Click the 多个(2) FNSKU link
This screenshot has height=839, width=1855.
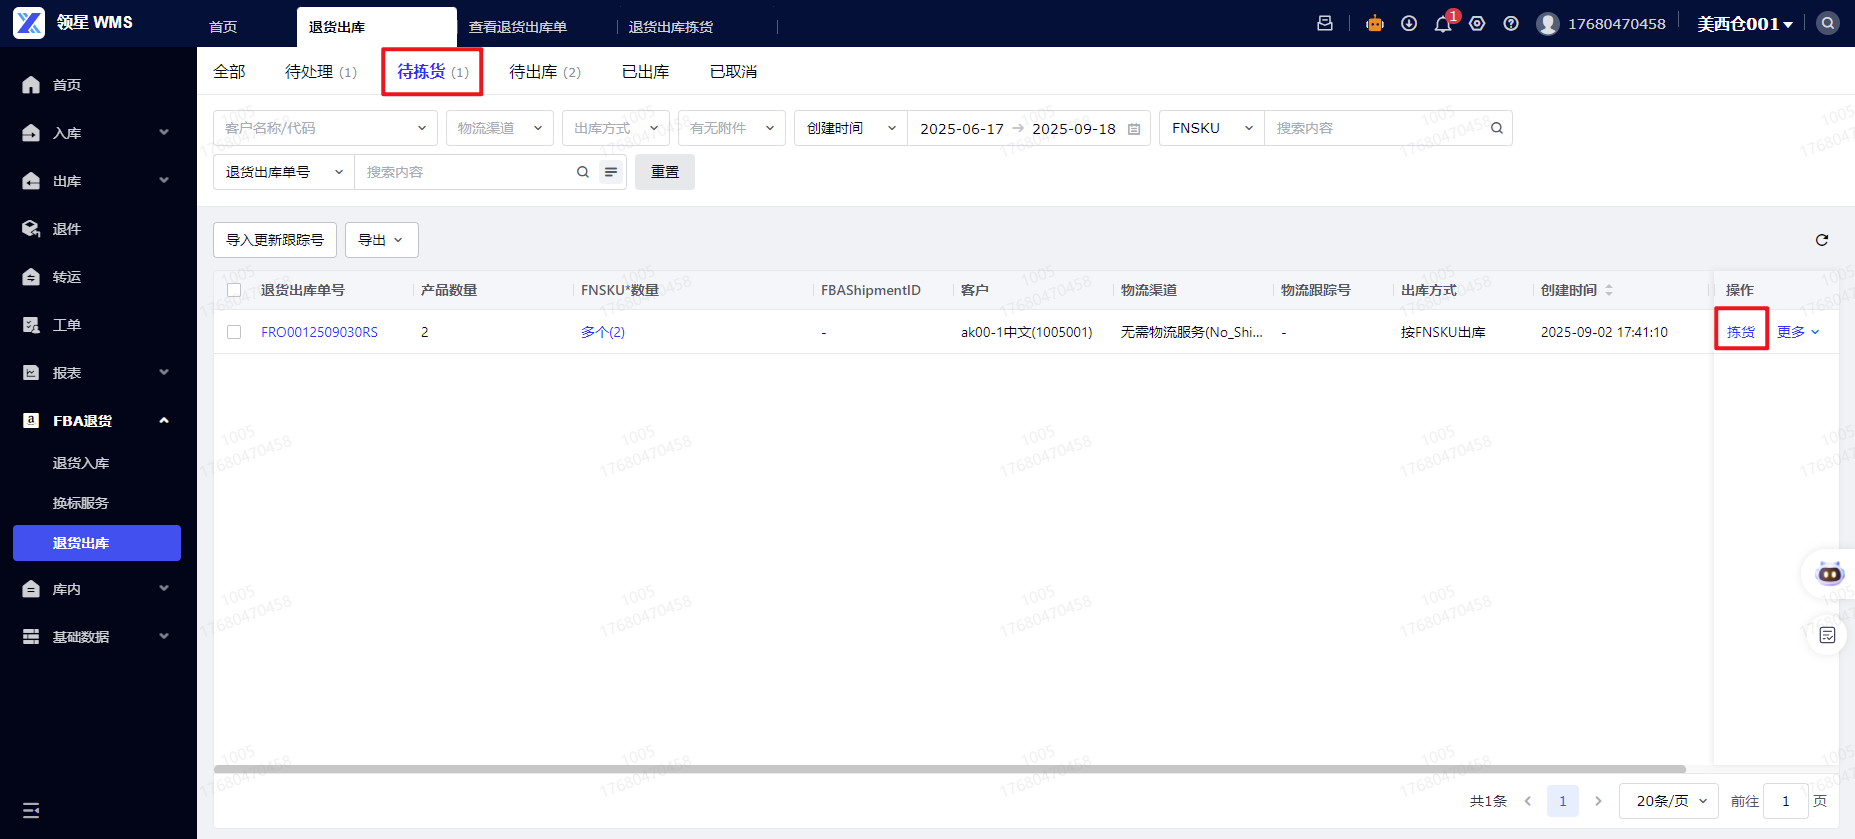click(x=603, y=332)
